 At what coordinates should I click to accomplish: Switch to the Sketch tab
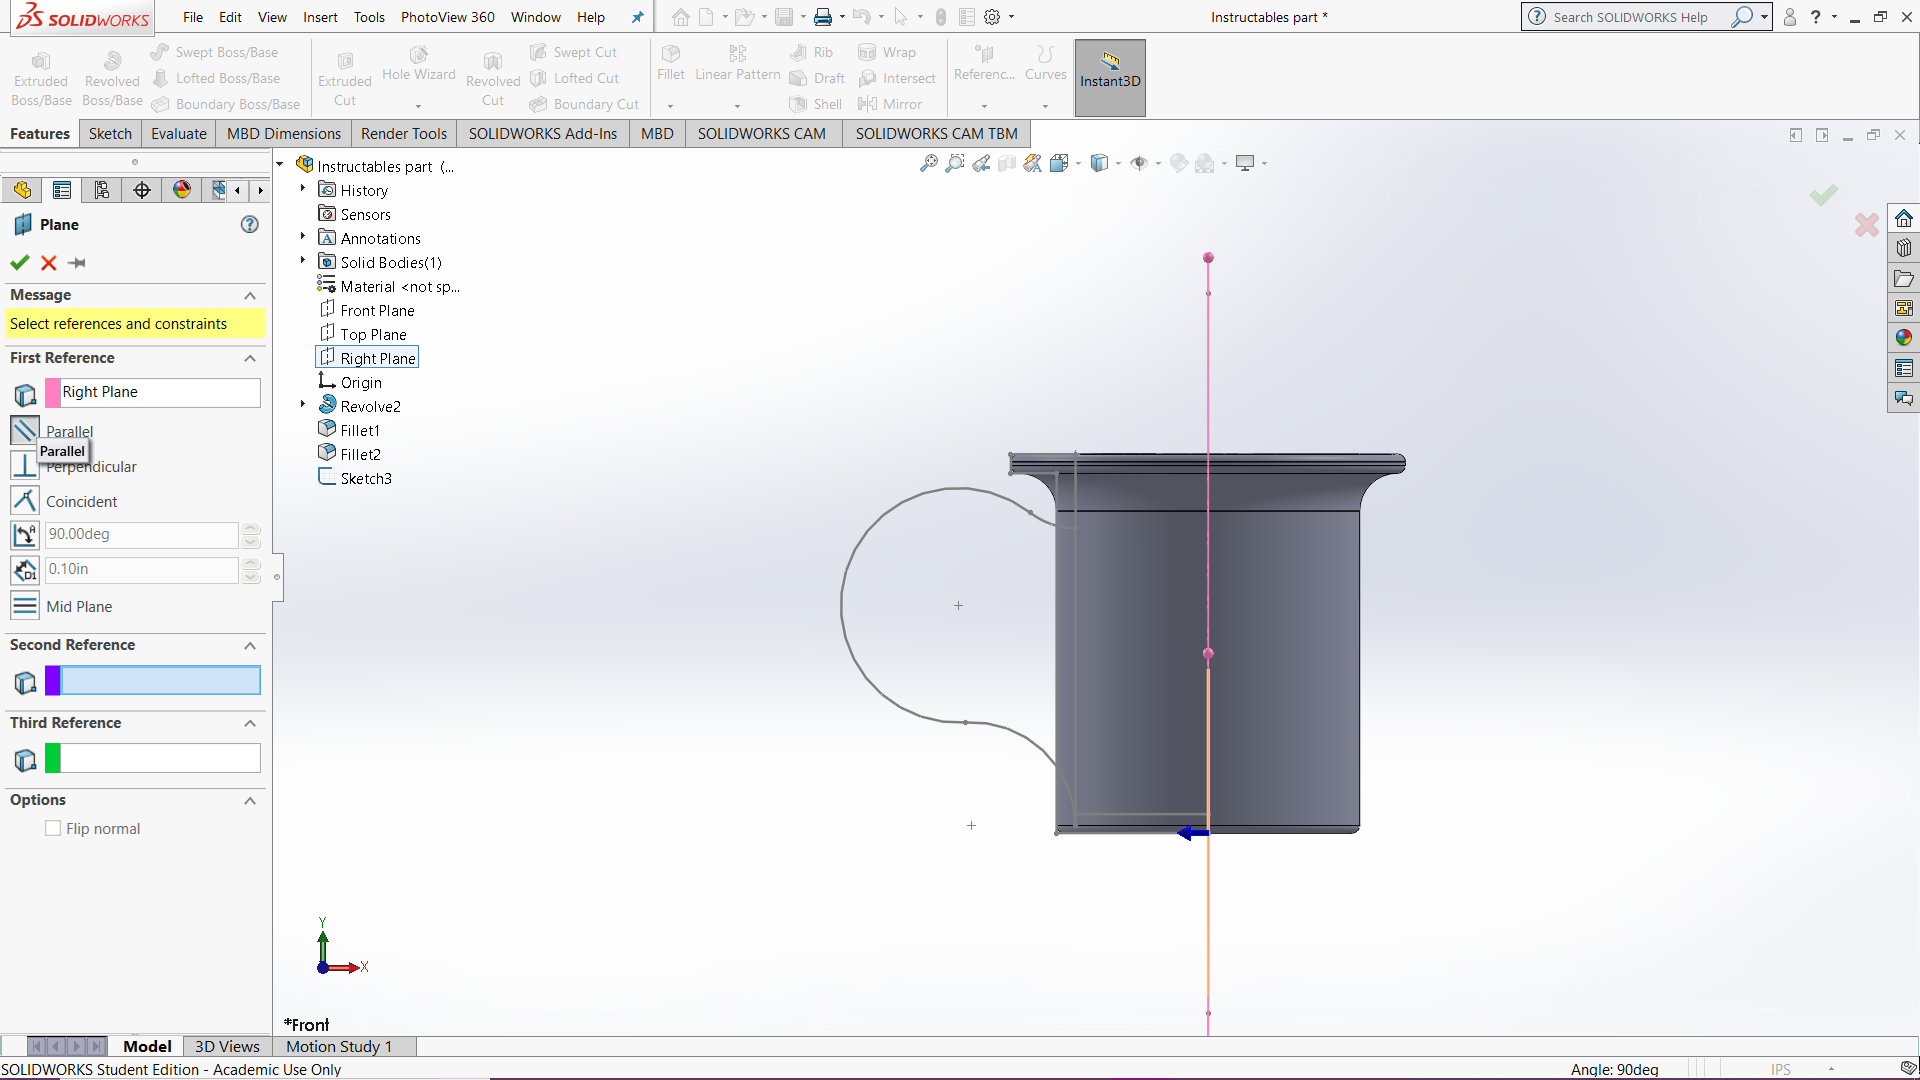click(x=110, y=133)
